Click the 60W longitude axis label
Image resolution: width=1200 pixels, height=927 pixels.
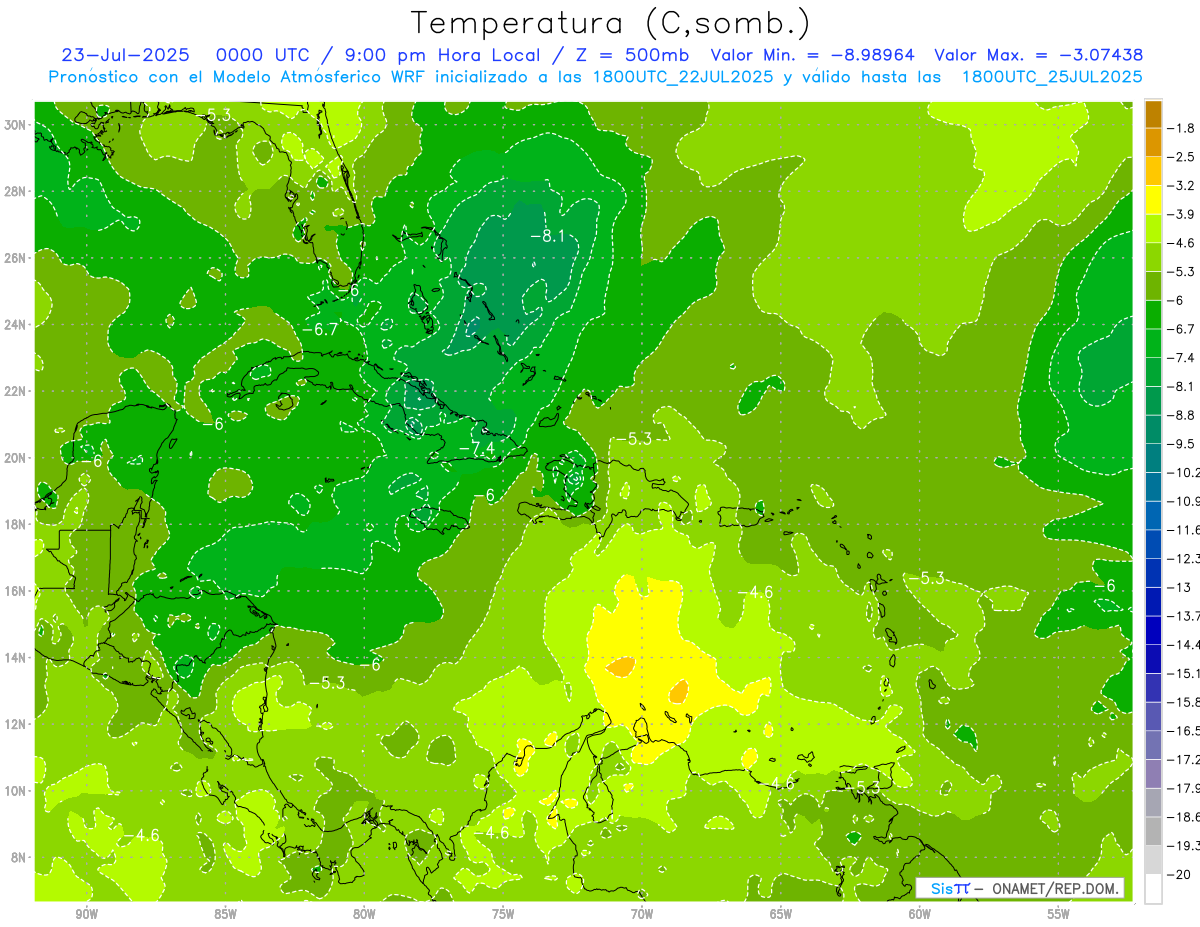[x=920, y=914]
